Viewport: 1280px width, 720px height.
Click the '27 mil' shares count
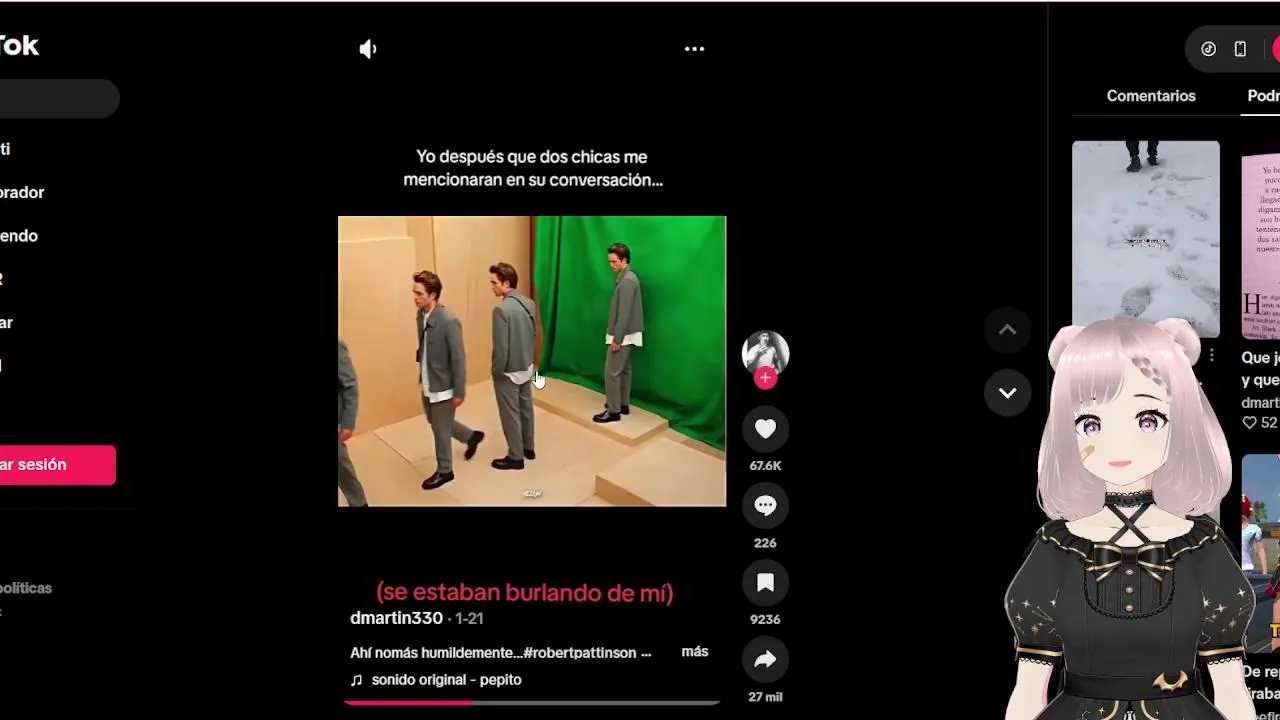point(765,697)
